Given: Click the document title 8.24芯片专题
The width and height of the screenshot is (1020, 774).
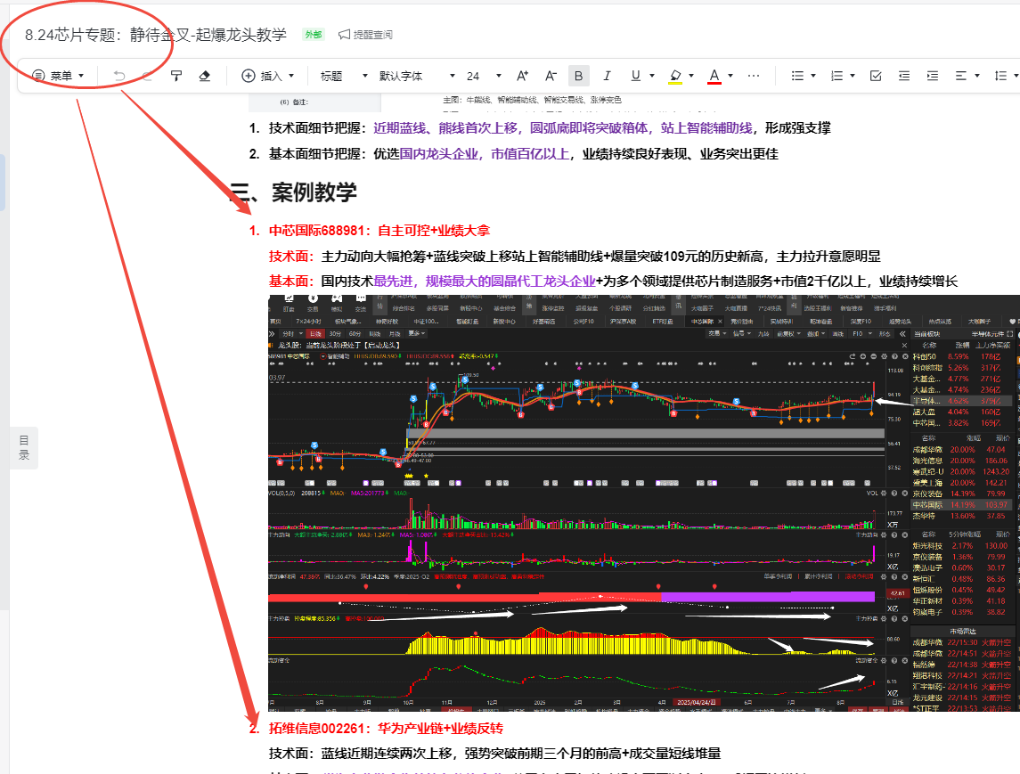Looking at the screenshot, I should (x=155, y=34).
